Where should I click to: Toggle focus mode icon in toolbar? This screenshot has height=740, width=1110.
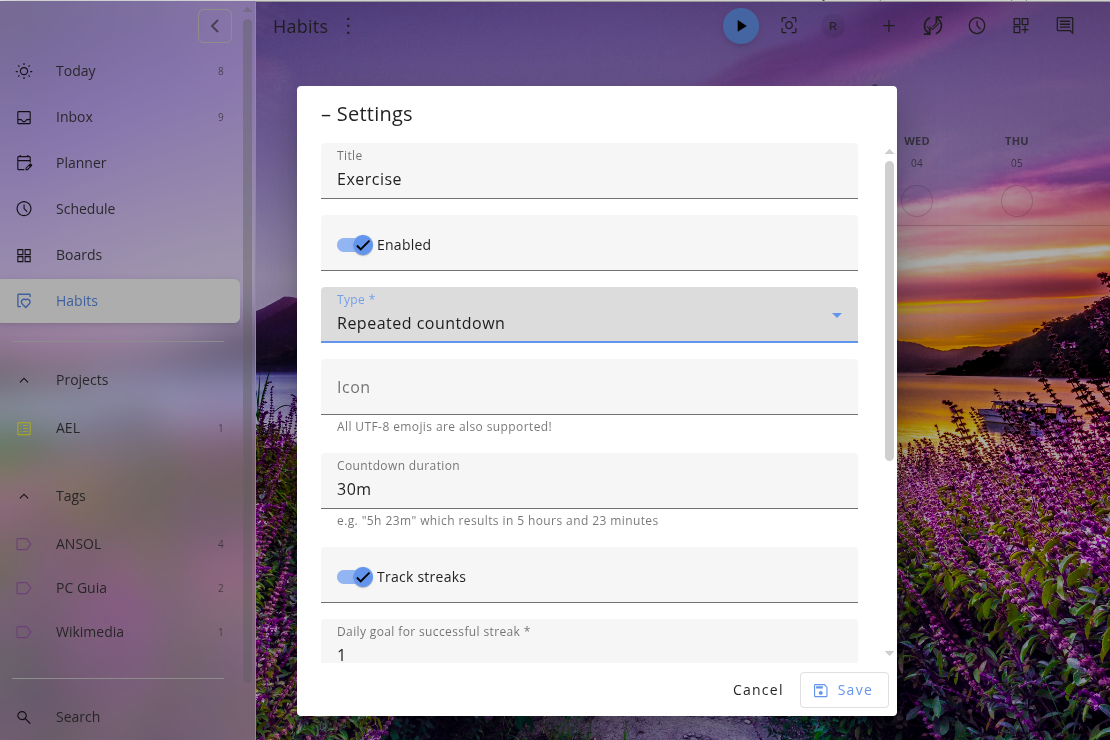[x=789, y=26]
